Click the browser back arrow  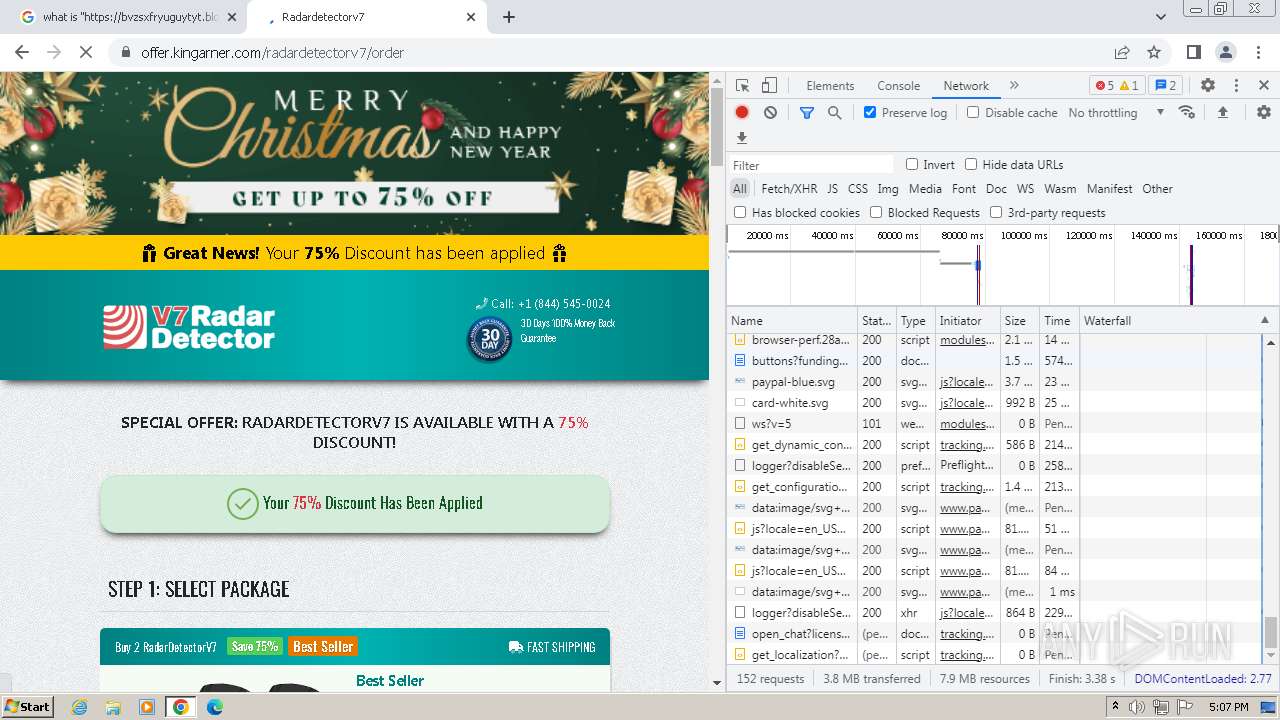(x=22, y=52)
